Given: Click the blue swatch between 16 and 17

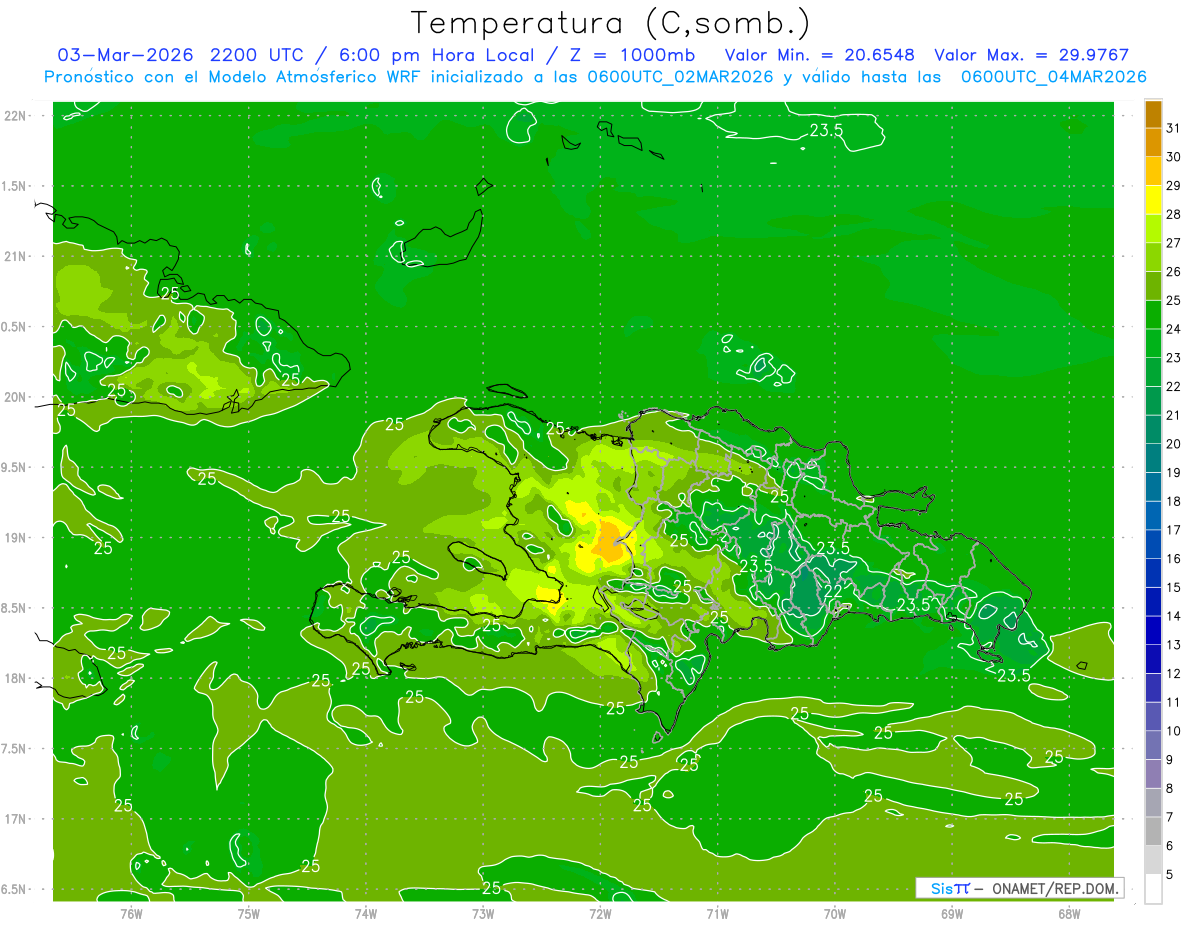Looking at the screenshot, I should click(1153, 544).
